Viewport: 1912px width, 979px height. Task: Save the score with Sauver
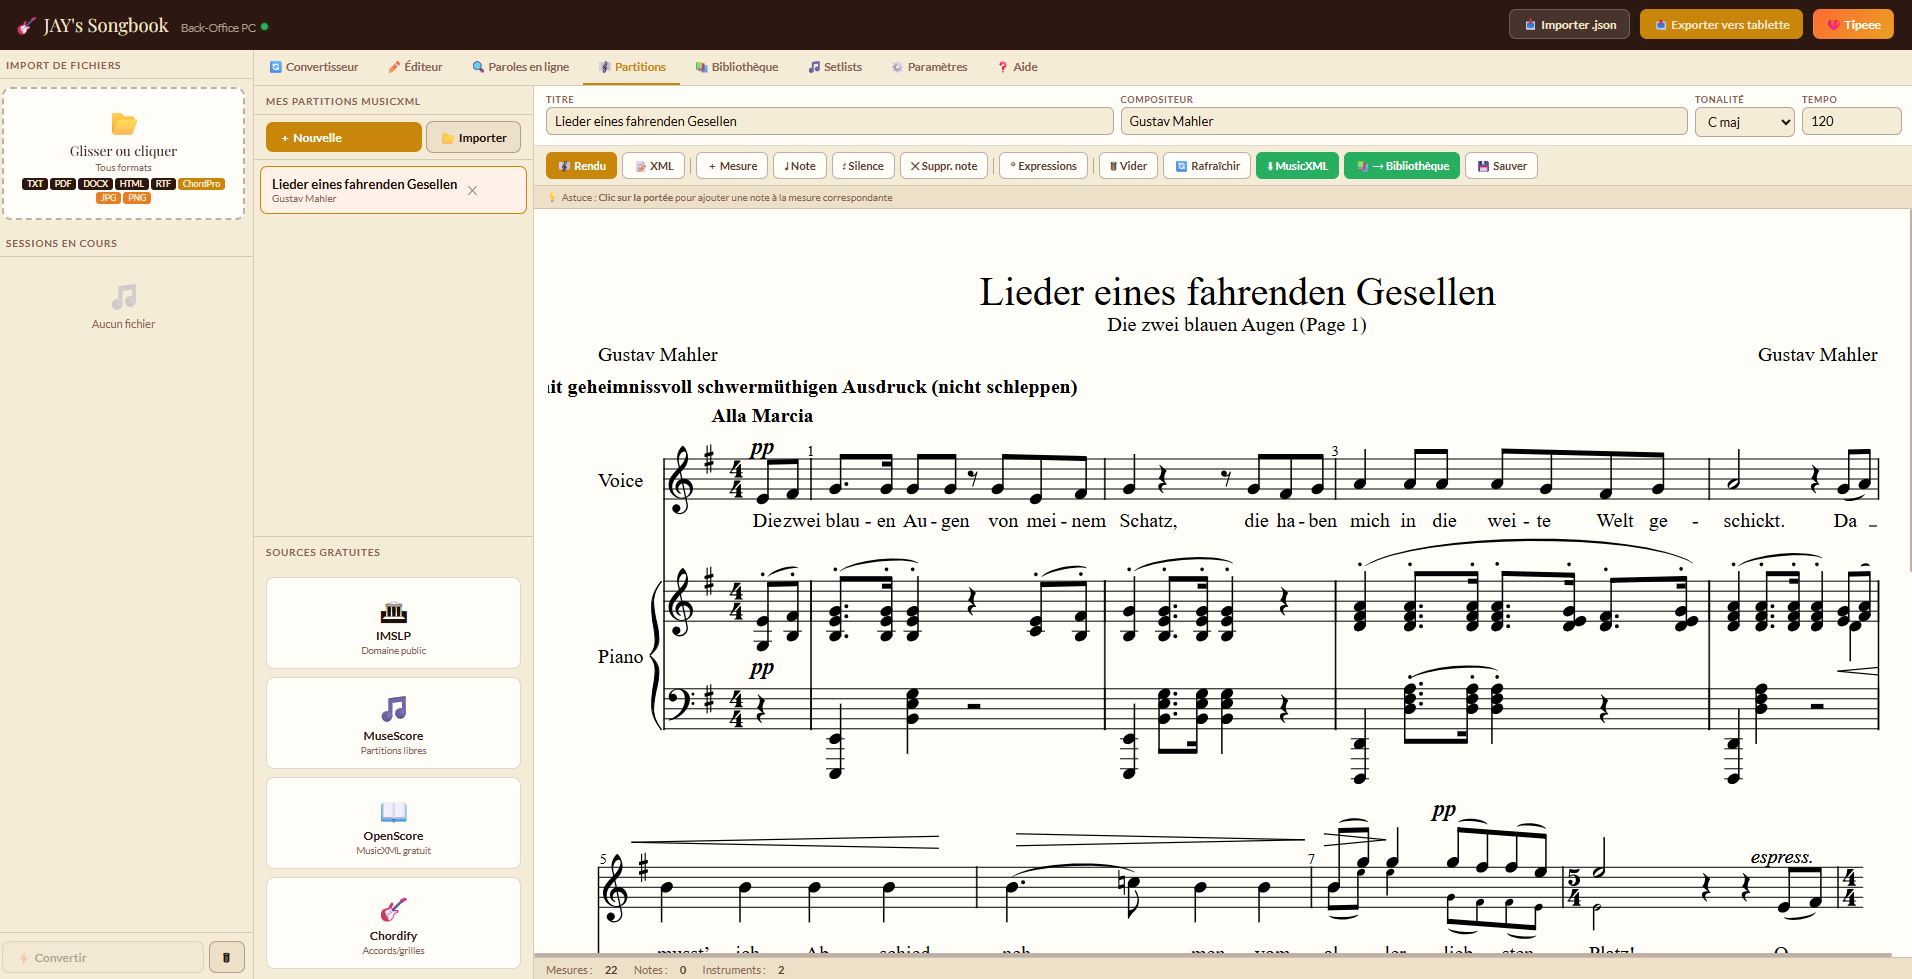coord(1501,166)
